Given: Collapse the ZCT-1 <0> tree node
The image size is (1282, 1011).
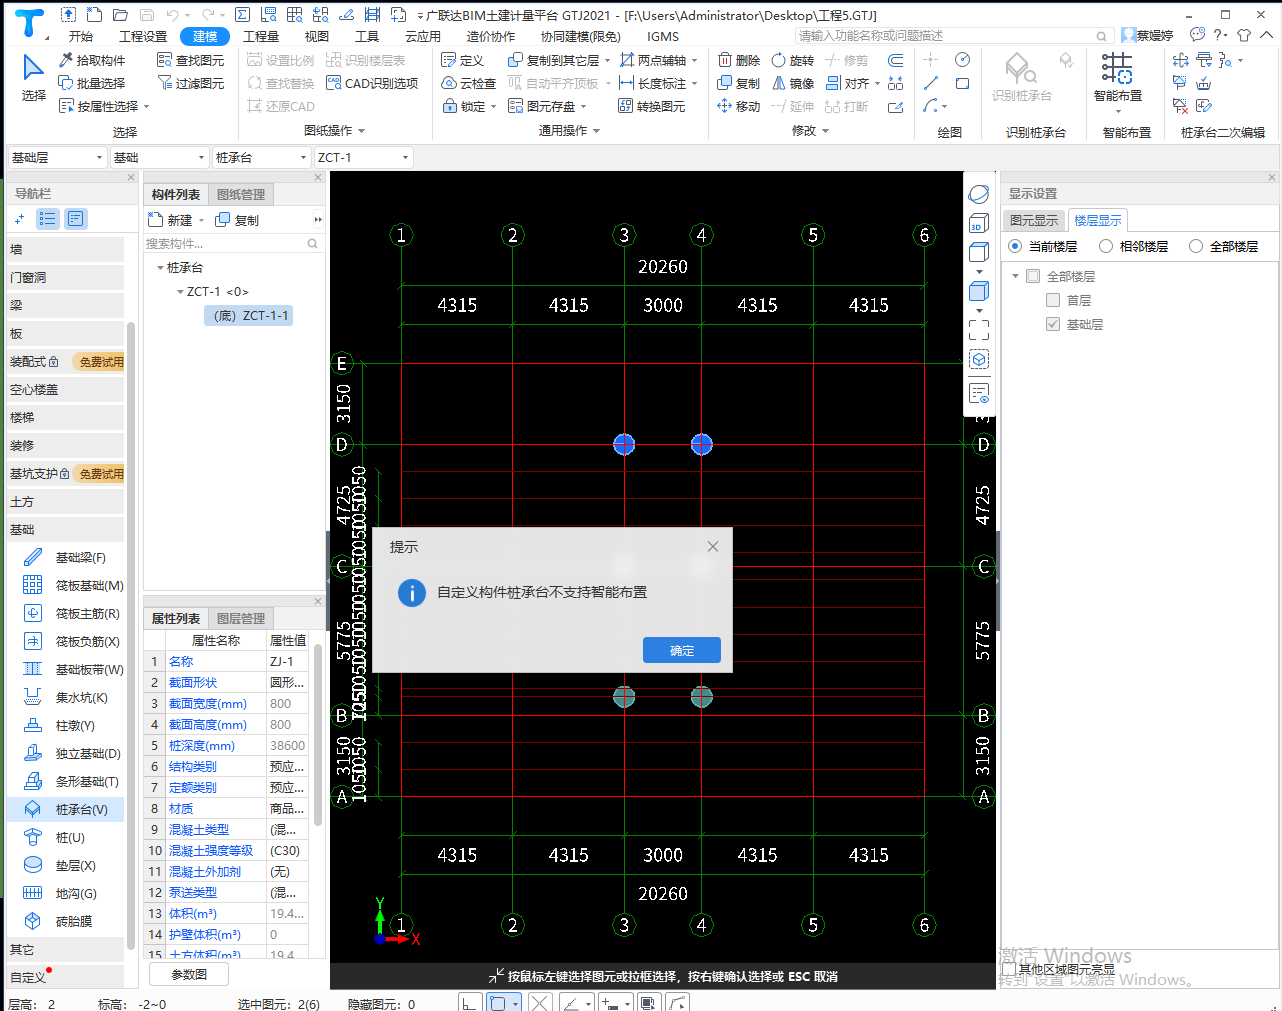Looking at the screenshot, I should [180, 292].
